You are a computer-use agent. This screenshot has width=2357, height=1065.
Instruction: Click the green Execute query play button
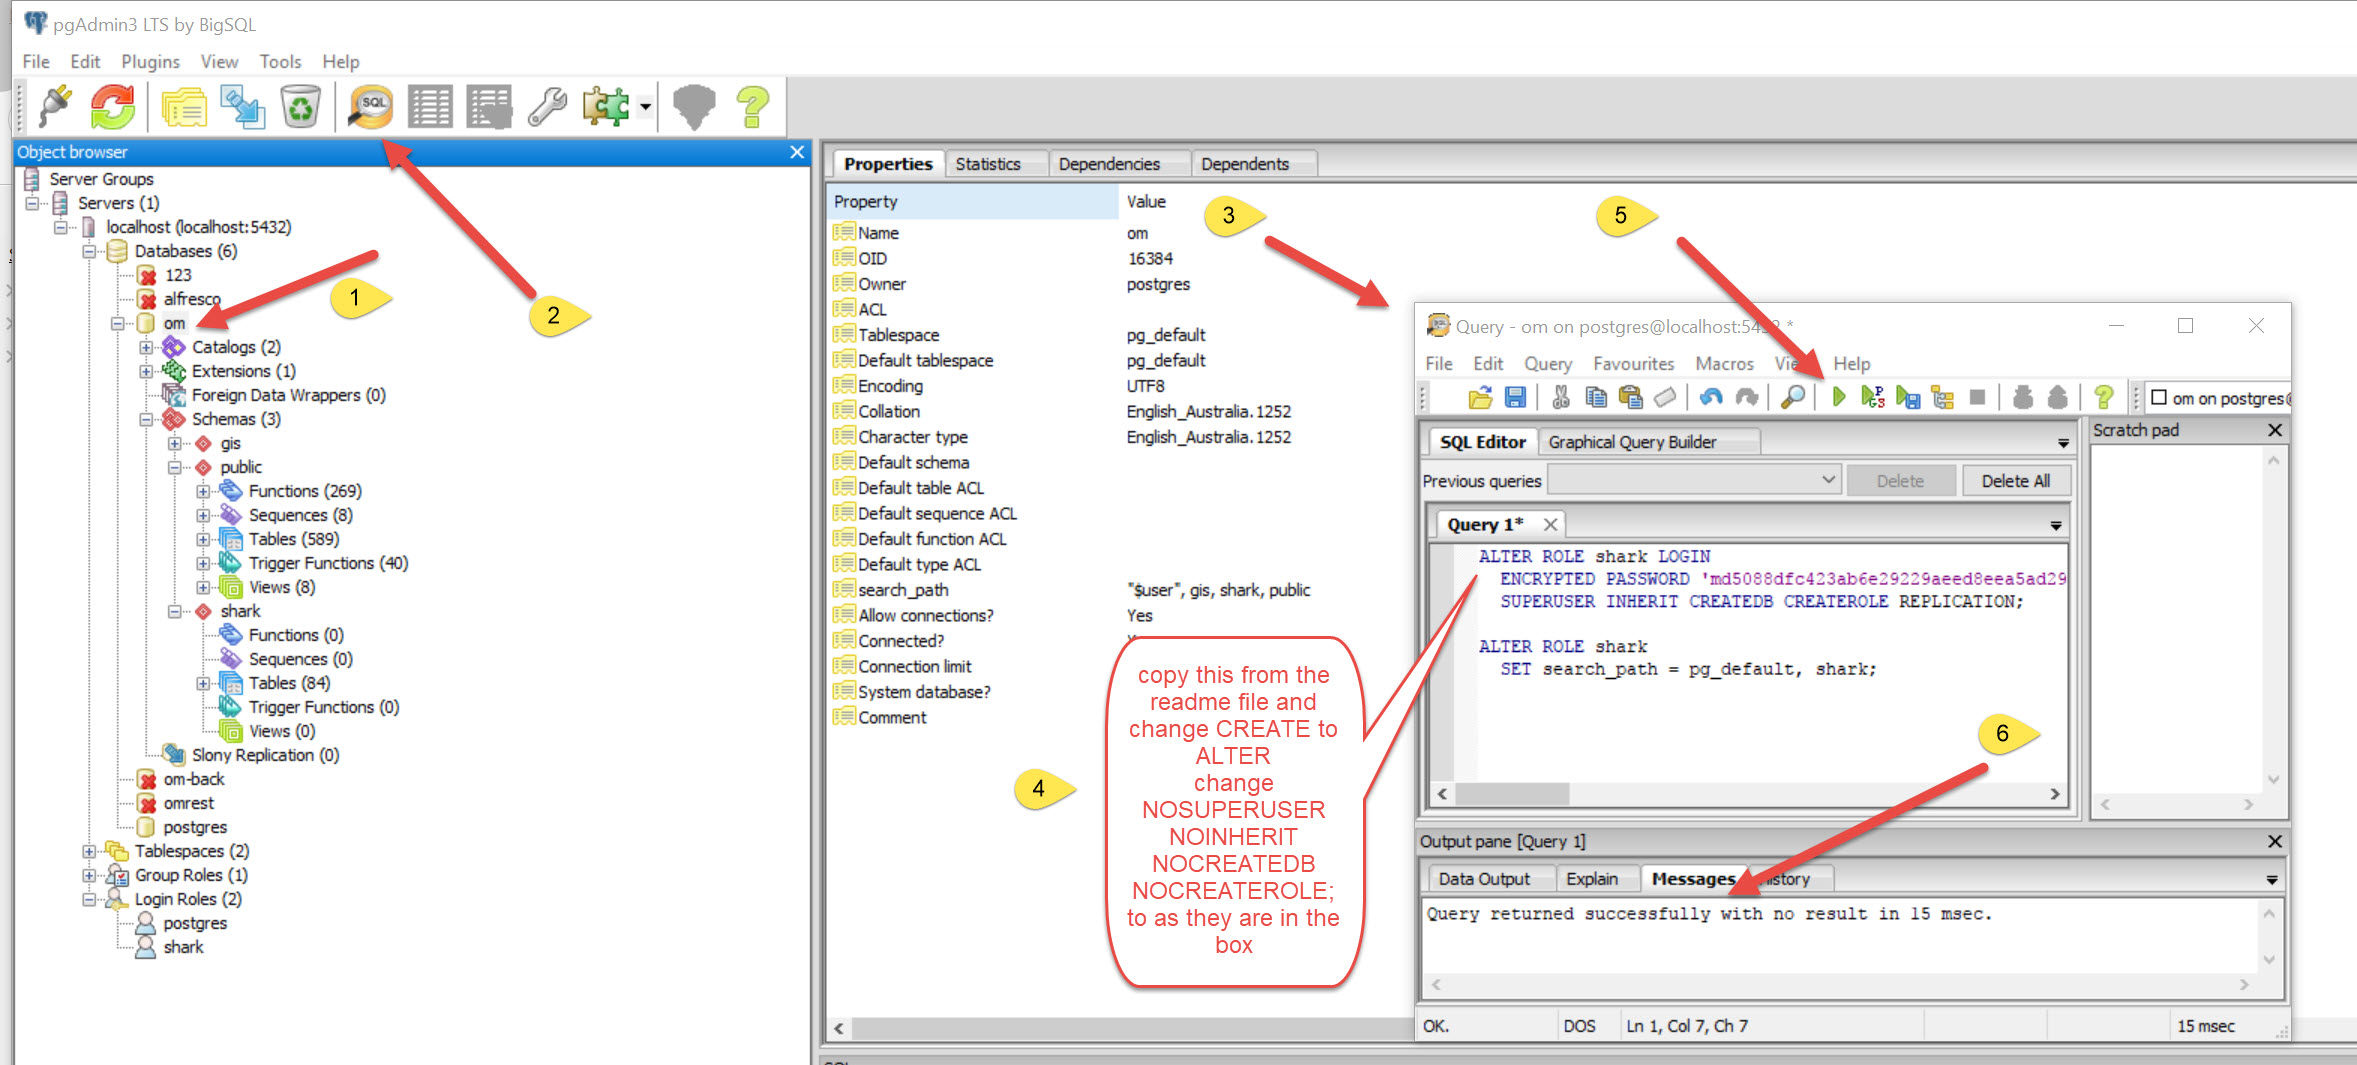[1838, 398]
